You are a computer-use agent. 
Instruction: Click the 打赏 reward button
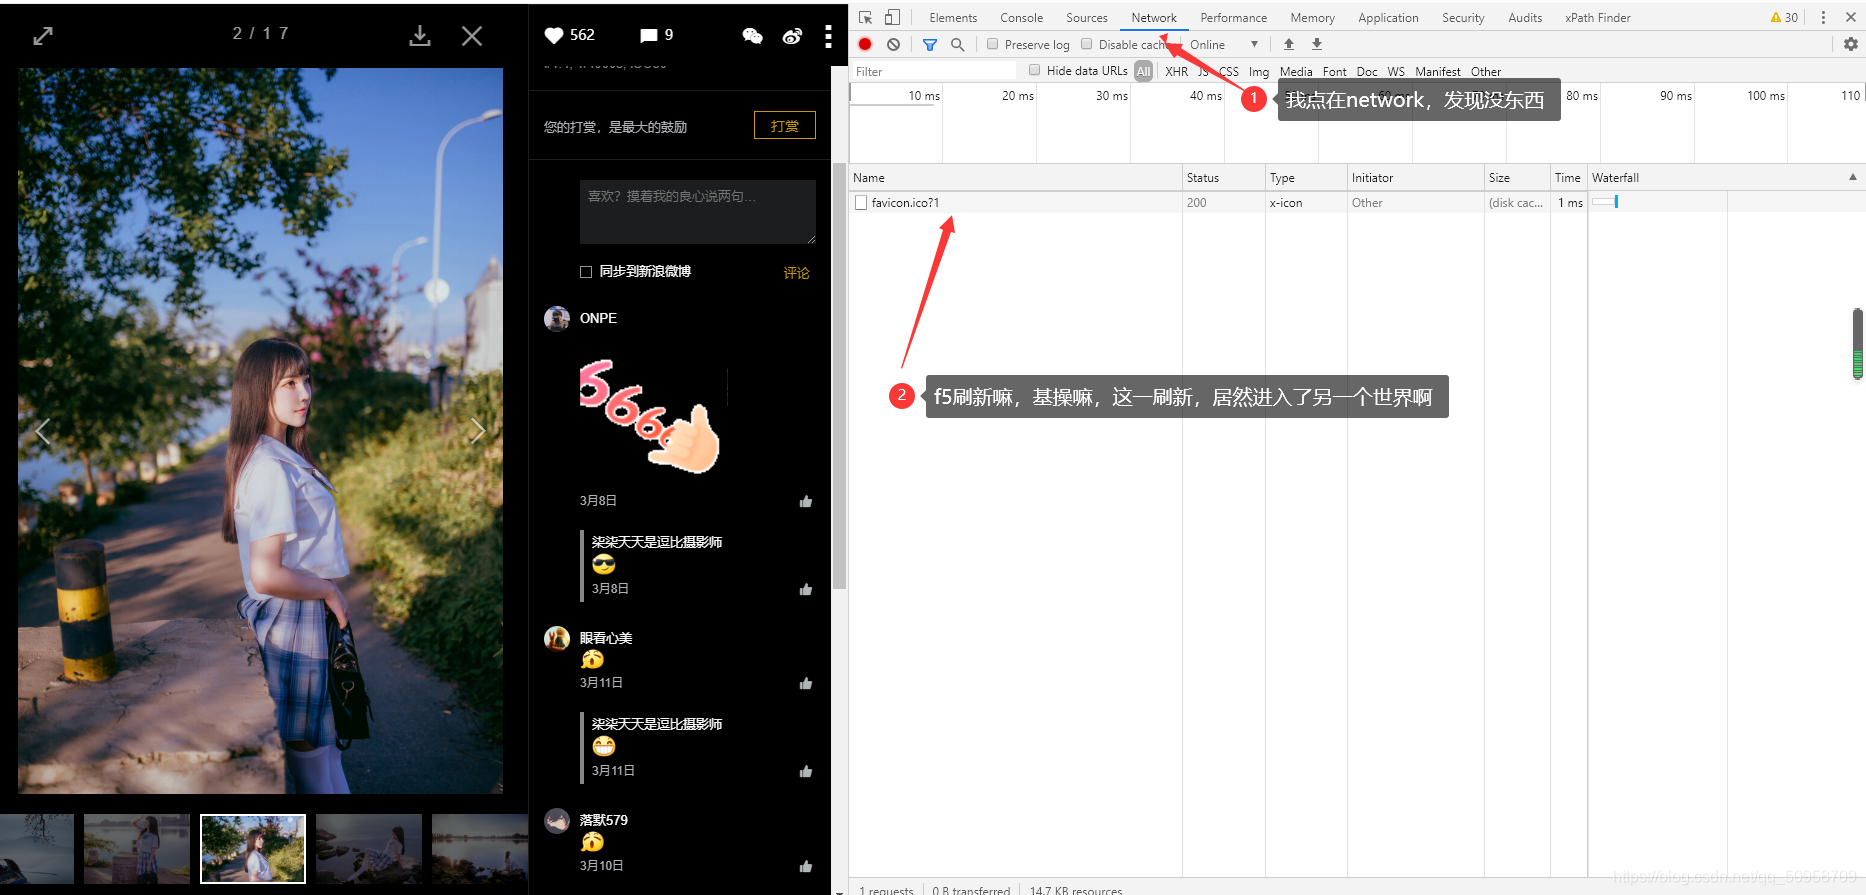coord(785,125)
